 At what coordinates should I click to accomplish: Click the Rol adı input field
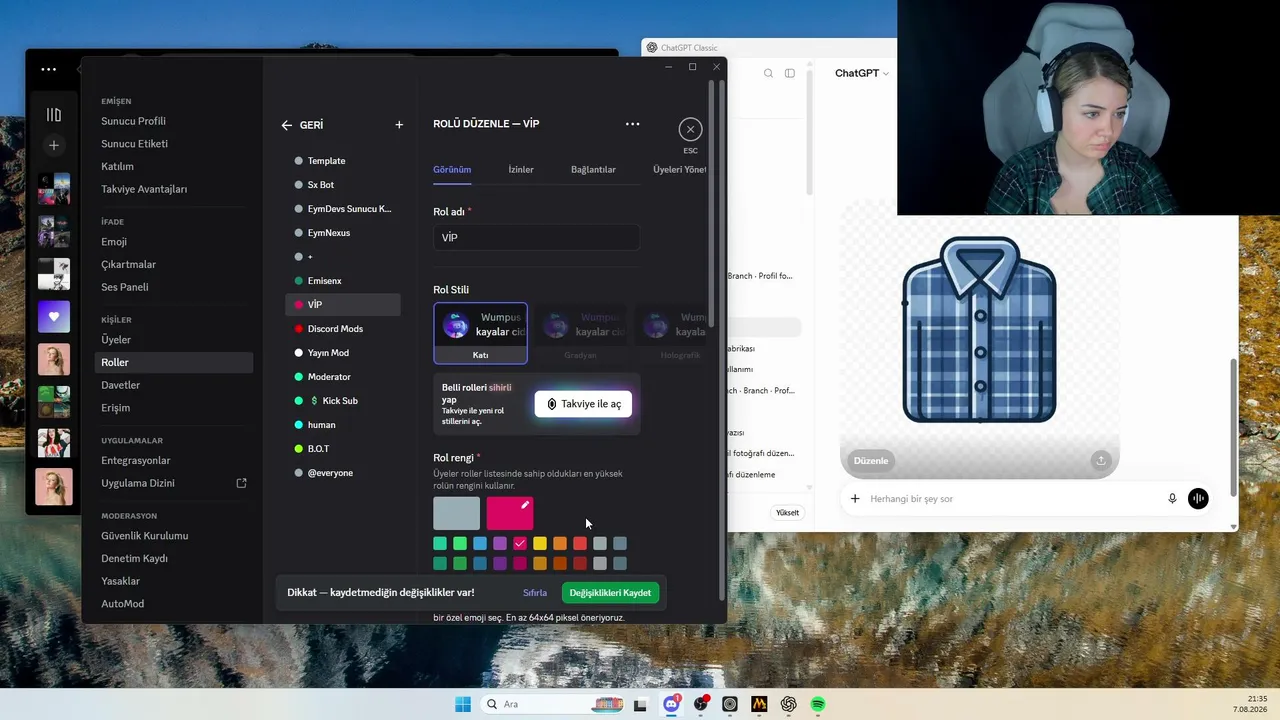pos(536,237)
